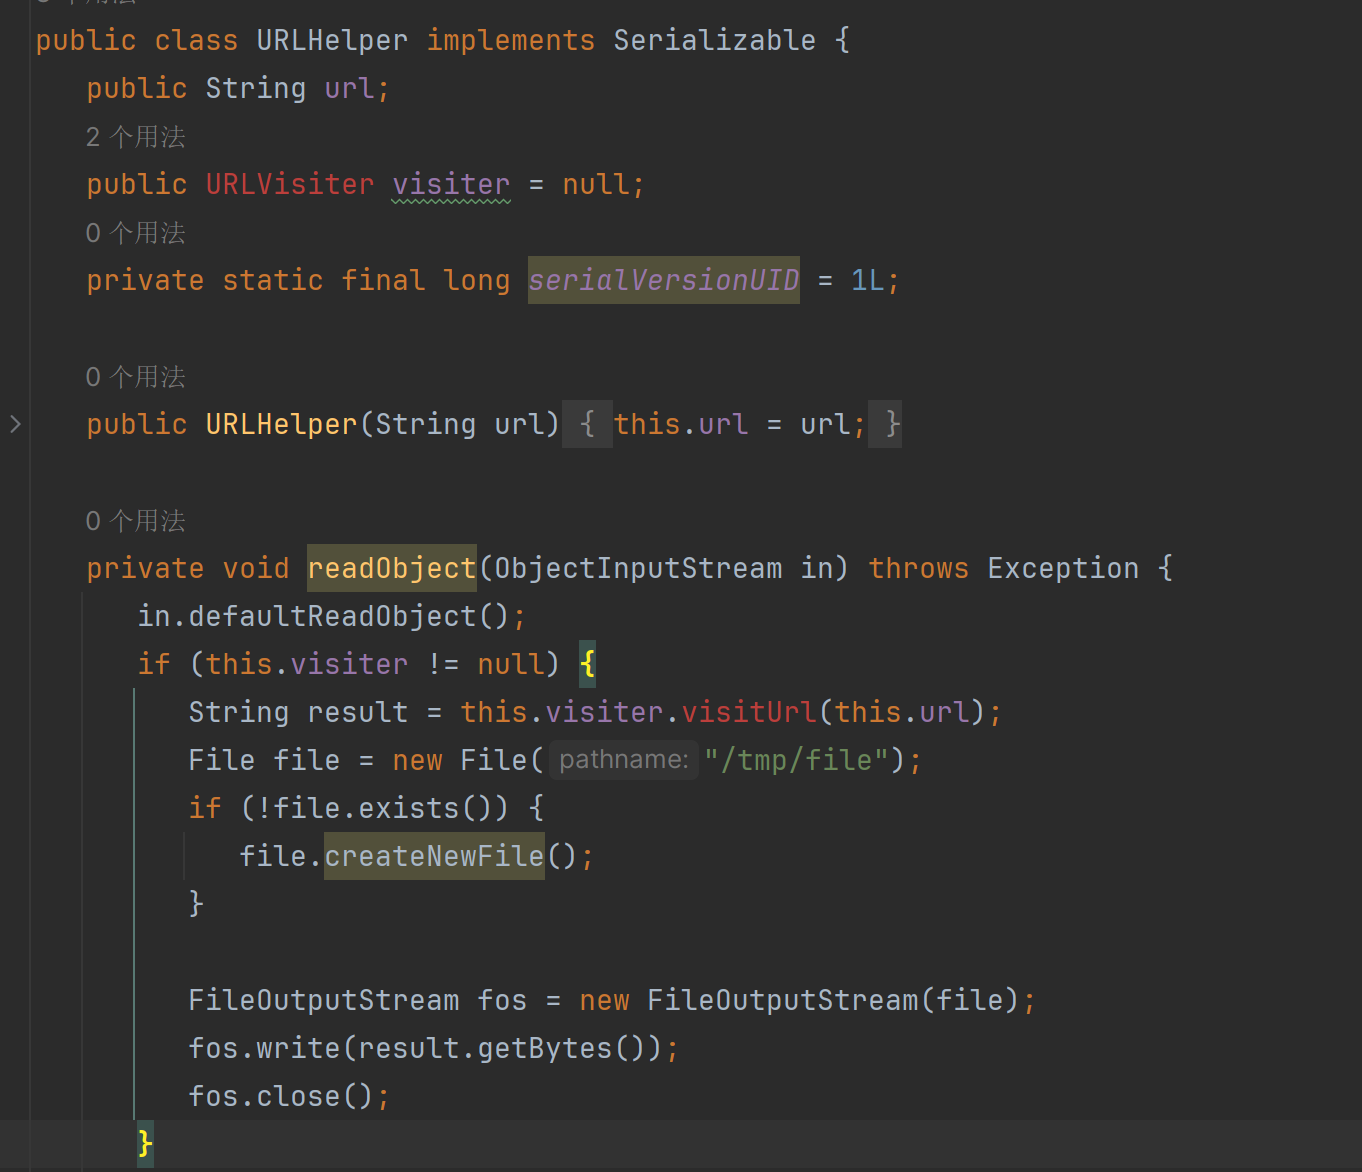Screen dimensions: 1362x1172
Task: Click result.getBytes() inside fos.write
Action: [501, 1048]
